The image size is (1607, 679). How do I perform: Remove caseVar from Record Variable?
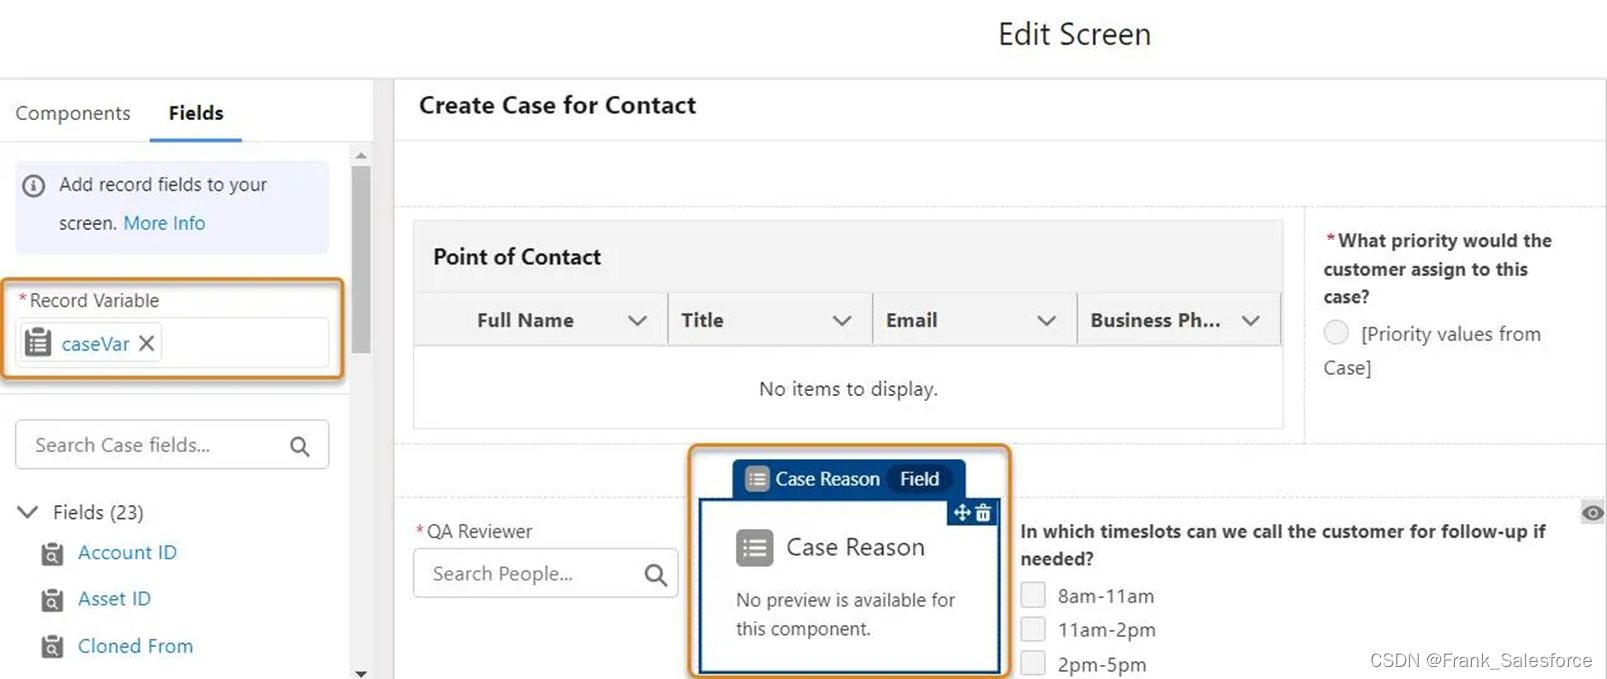point(147,343)
